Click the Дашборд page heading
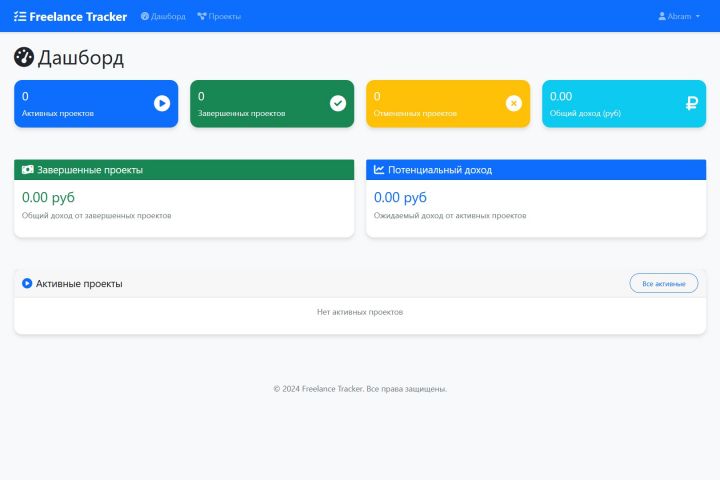The width and height of the screenshot is (720, 480). point(81,58)
